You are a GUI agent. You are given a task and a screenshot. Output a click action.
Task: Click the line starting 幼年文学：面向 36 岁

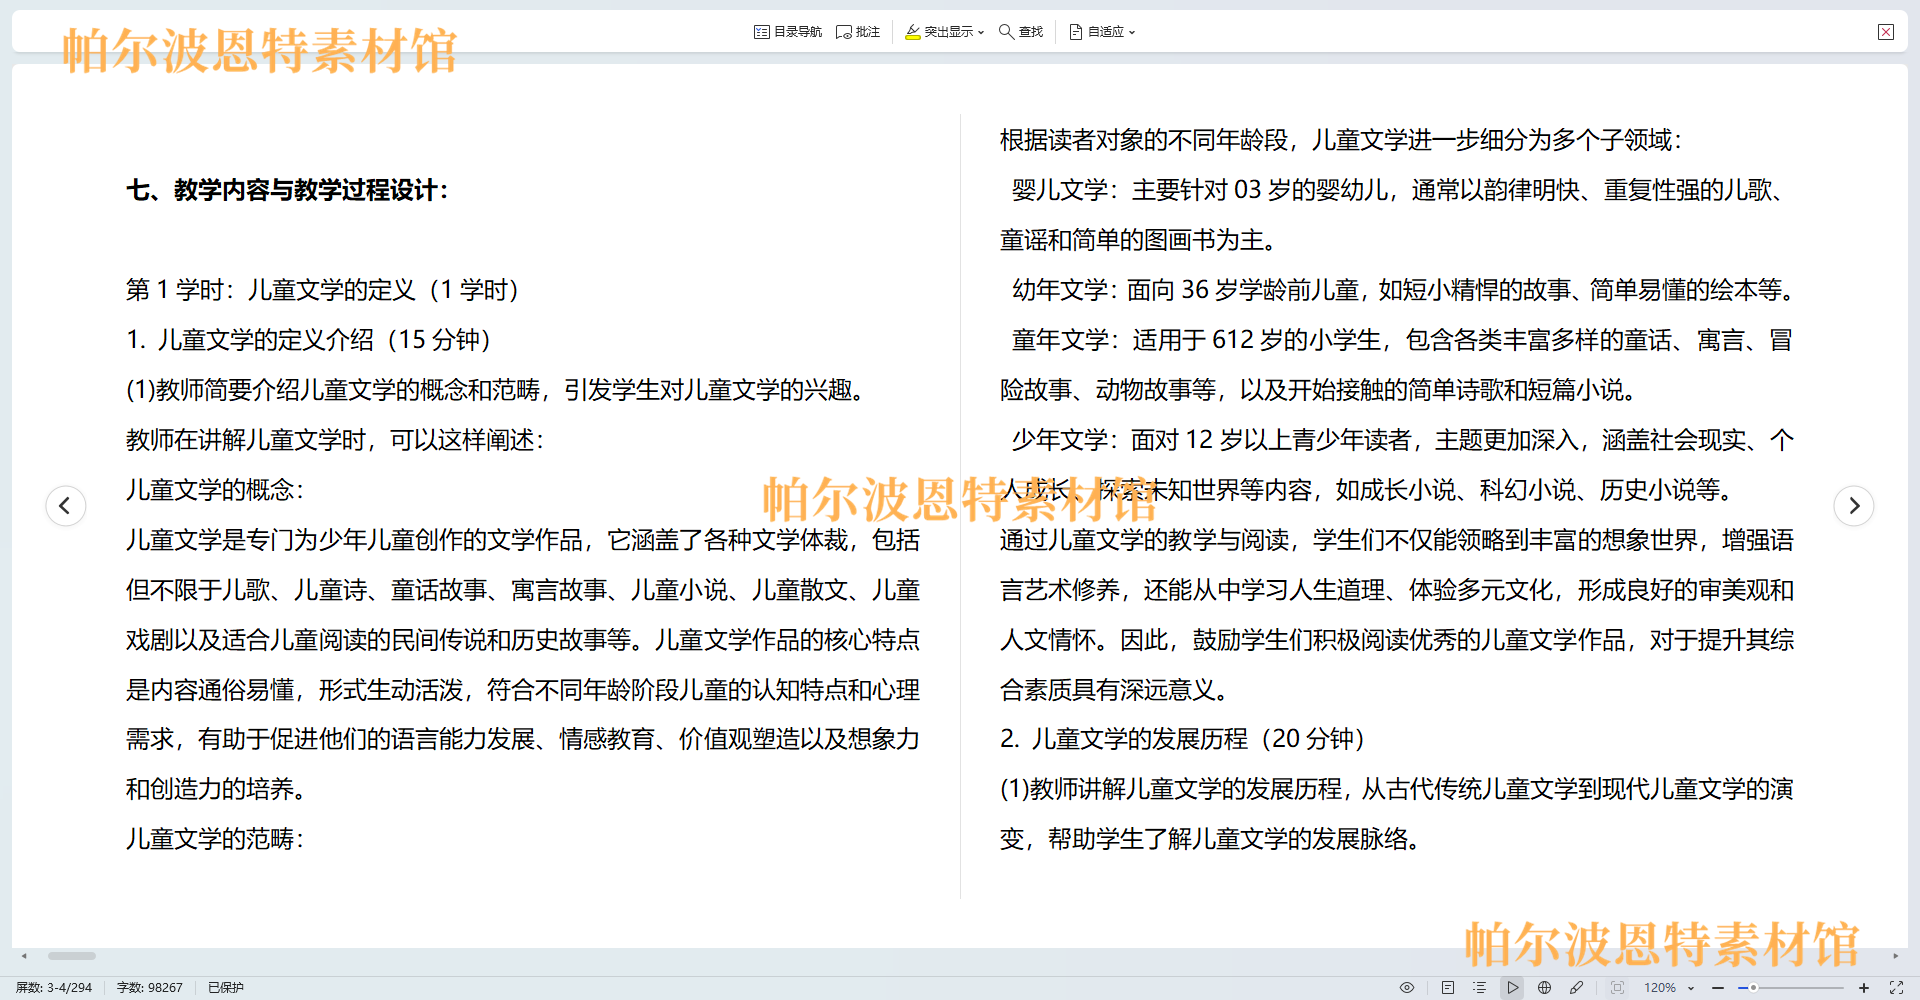tap(1405, 290)
